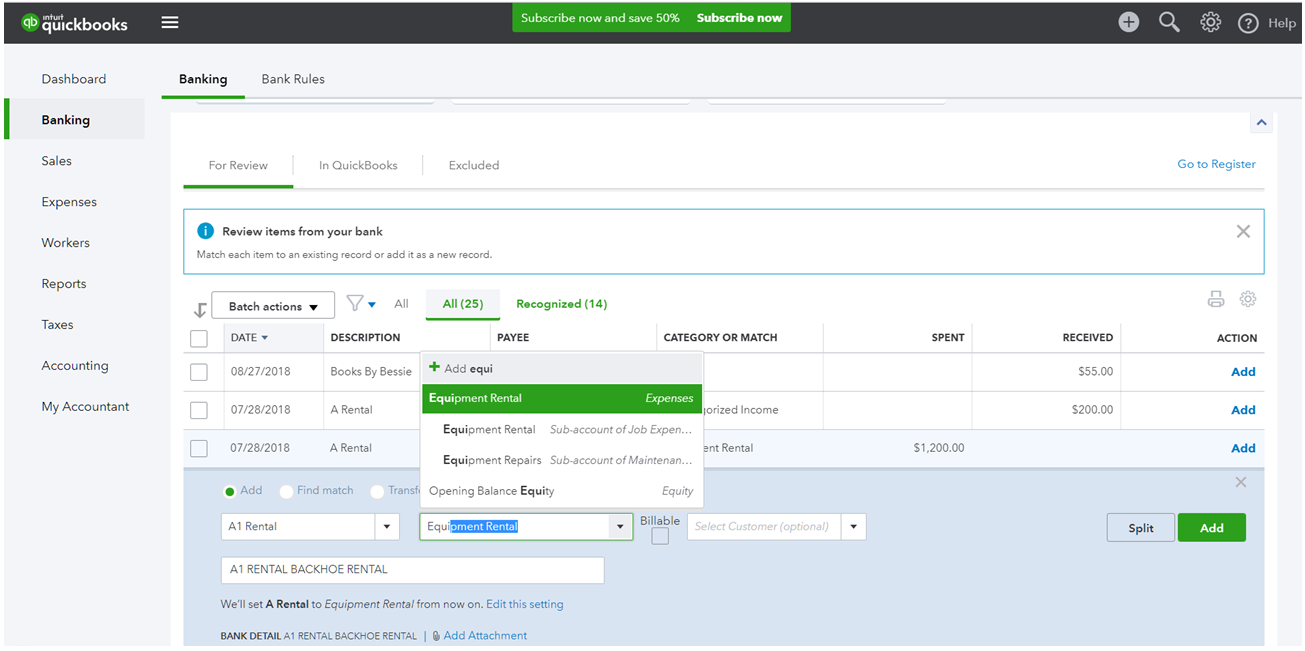Choose Equipment Rental Expenses option
1305x651 pixels.
click(x=562, y=398)
